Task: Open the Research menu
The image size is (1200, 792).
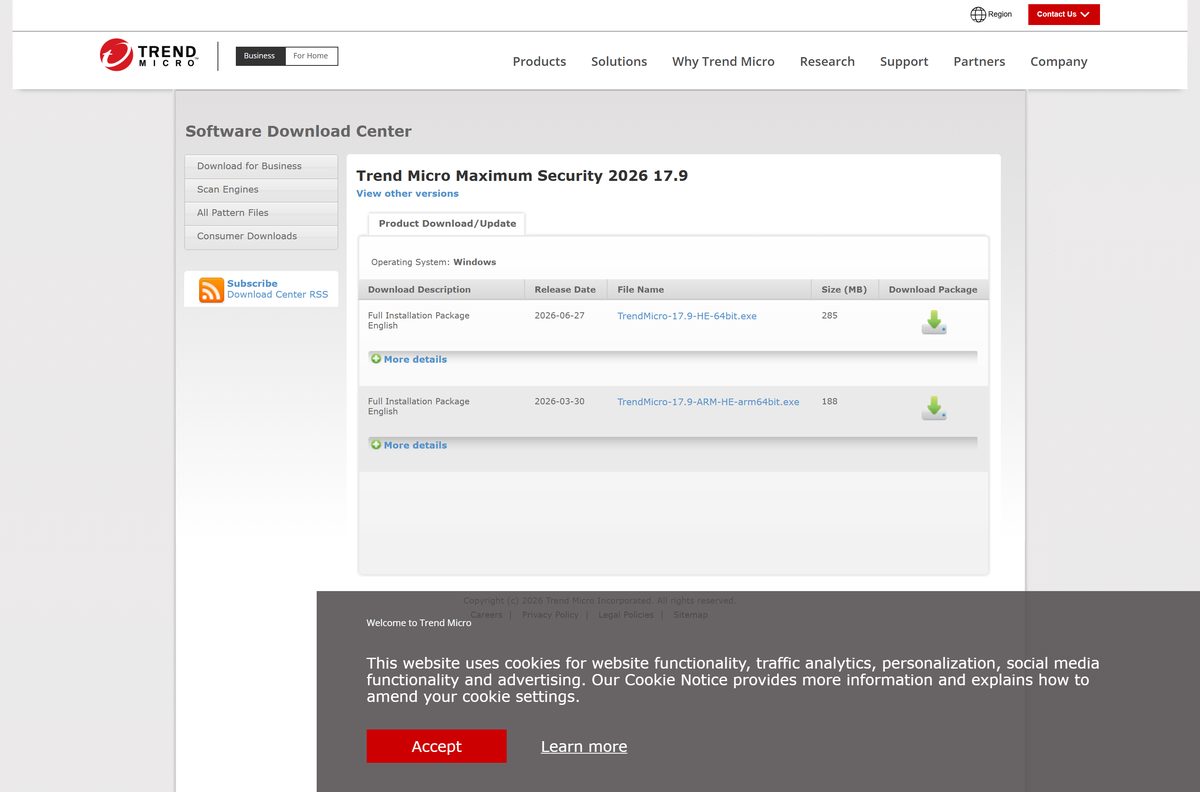Action: [x=827, y=61]
